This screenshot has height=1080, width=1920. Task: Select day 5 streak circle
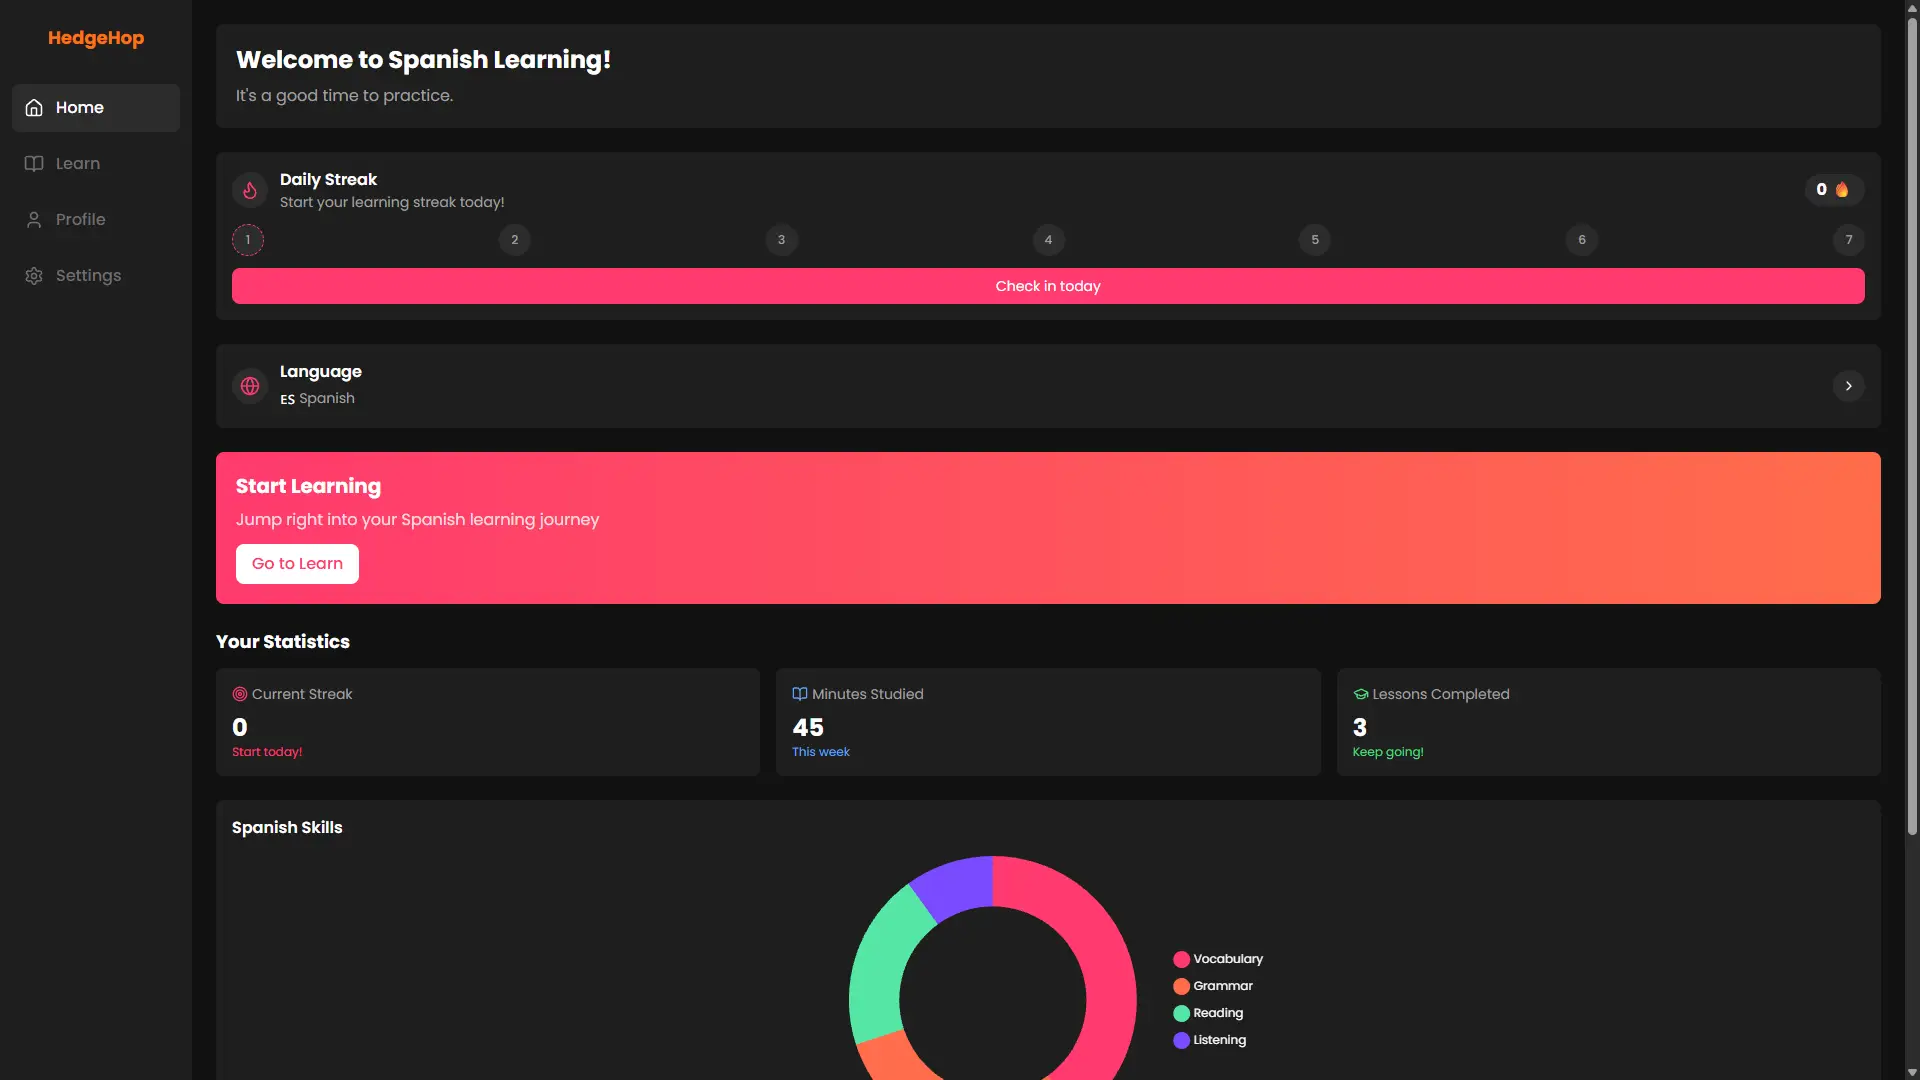[1315, 240]
